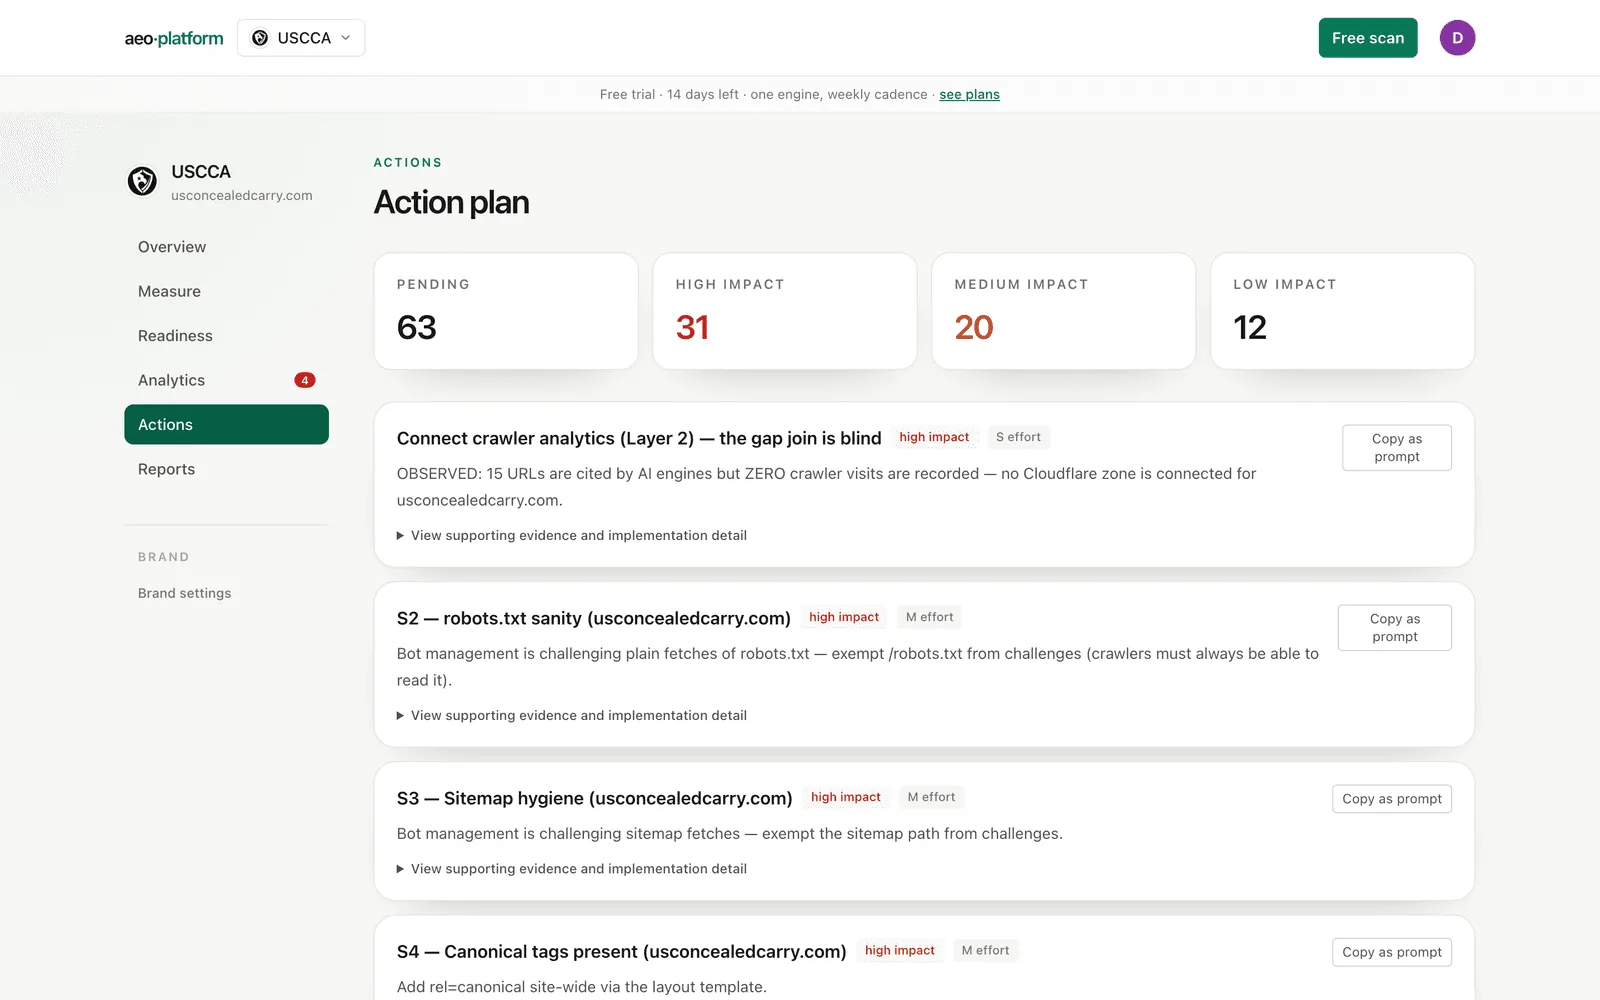This screenshot has height=1000, width=1600.
Task: Click the Free scan button
Action: point(1368,38)
